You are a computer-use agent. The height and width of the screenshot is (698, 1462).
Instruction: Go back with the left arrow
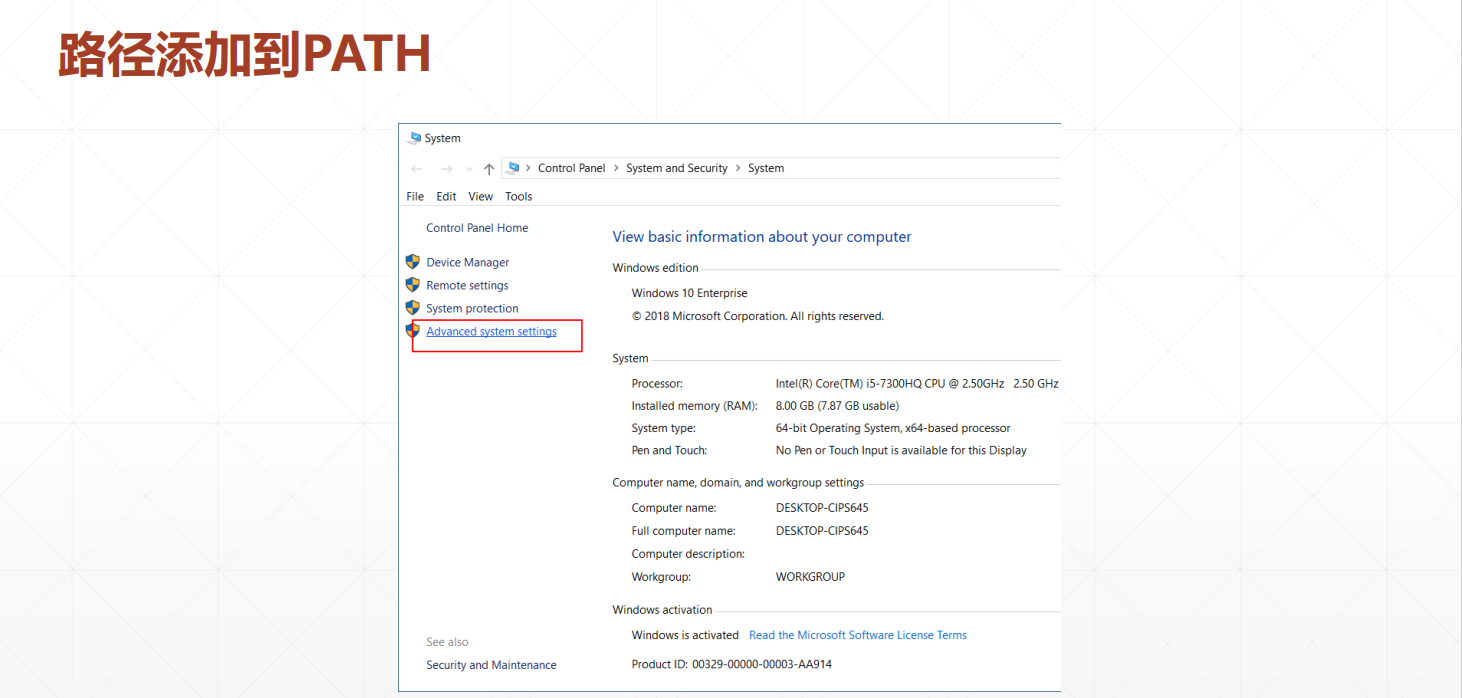click(417, 169)
